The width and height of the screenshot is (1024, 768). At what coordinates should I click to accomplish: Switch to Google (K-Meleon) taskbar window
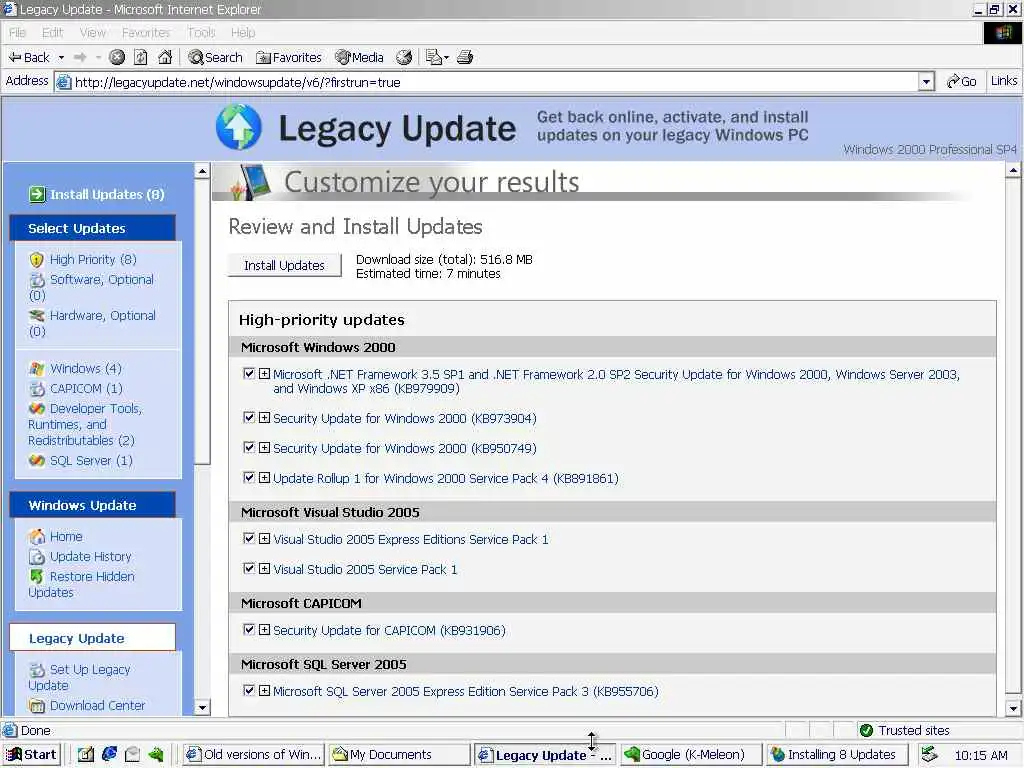691,755
